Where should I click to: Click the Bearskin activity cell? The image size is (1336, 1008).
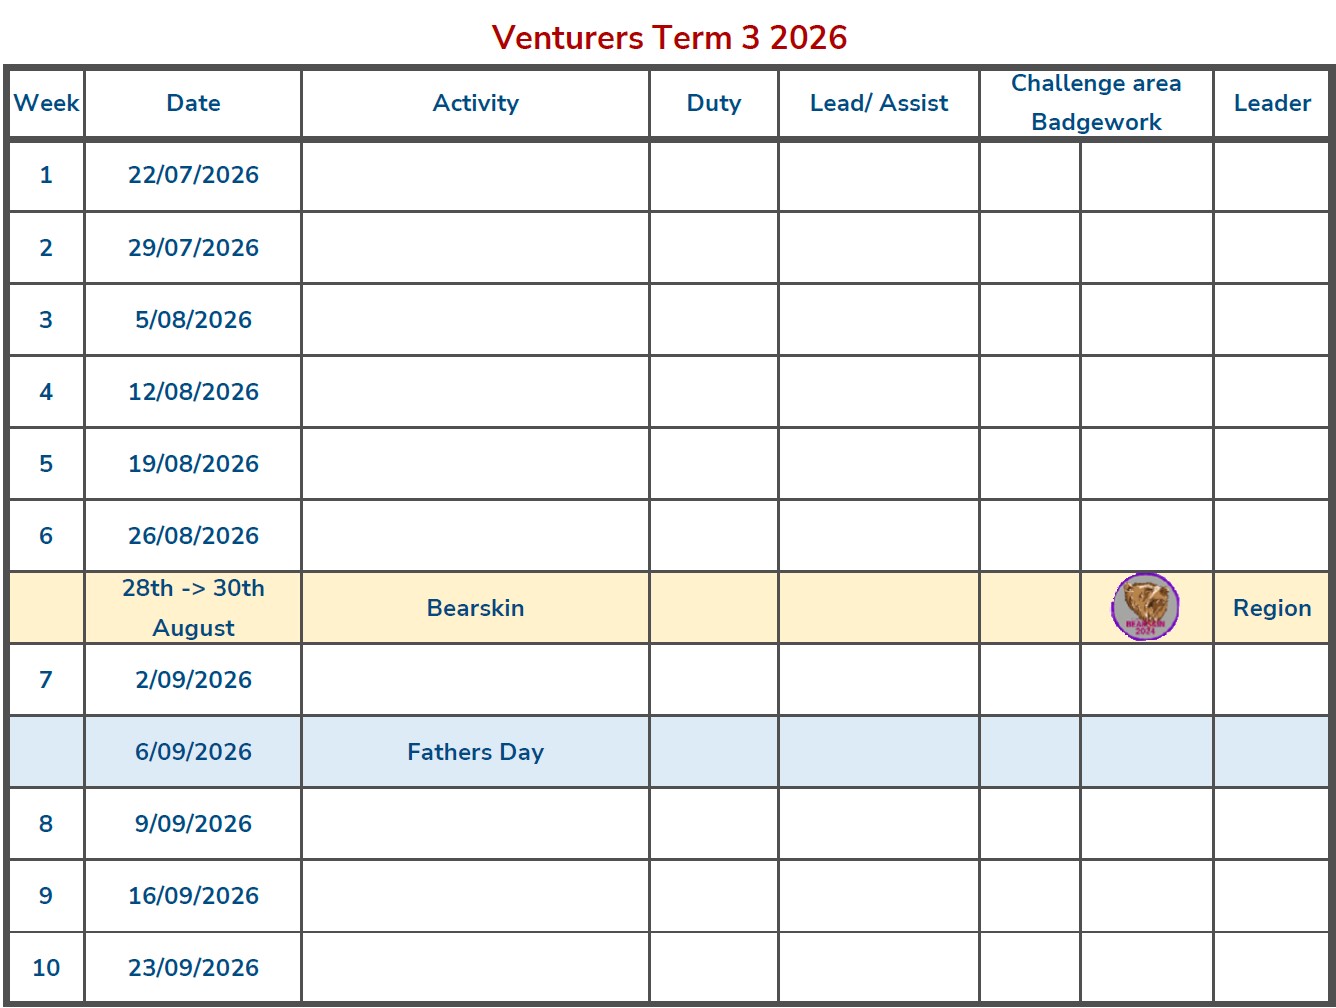[475, 608]
